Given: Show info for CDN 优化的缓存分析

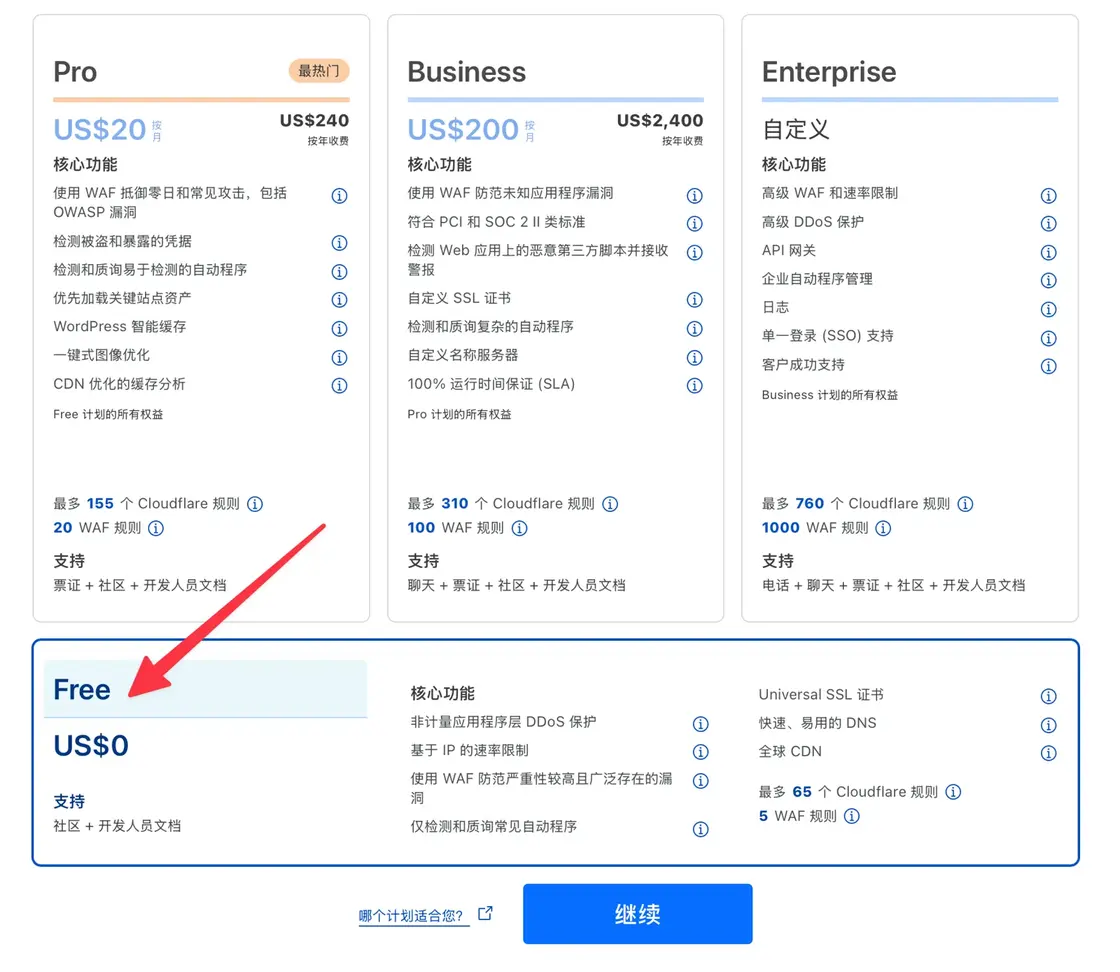Looking at the screenshot, I should point(339,386).
